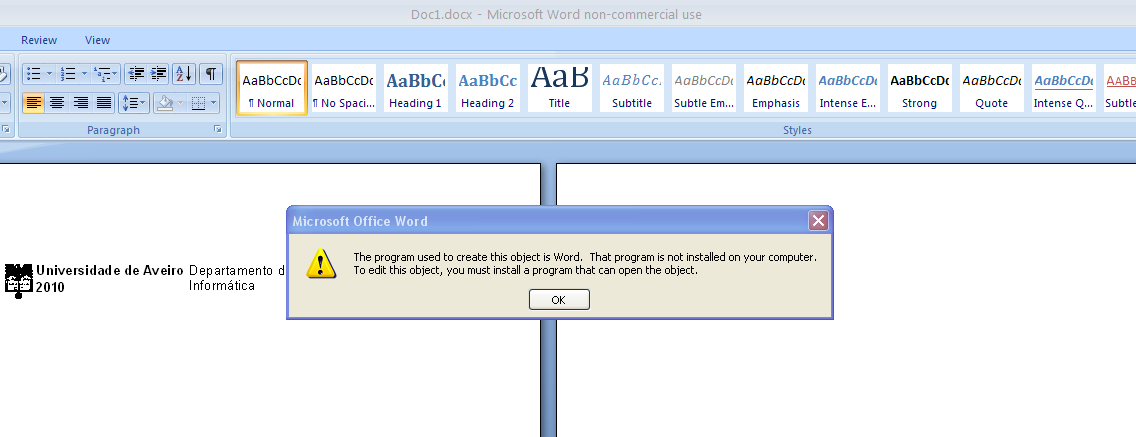This screenshot has height=437, width=1136.
Task: Apply Heading 1 style
Action: pyautogui.click(x=415, y=88)
